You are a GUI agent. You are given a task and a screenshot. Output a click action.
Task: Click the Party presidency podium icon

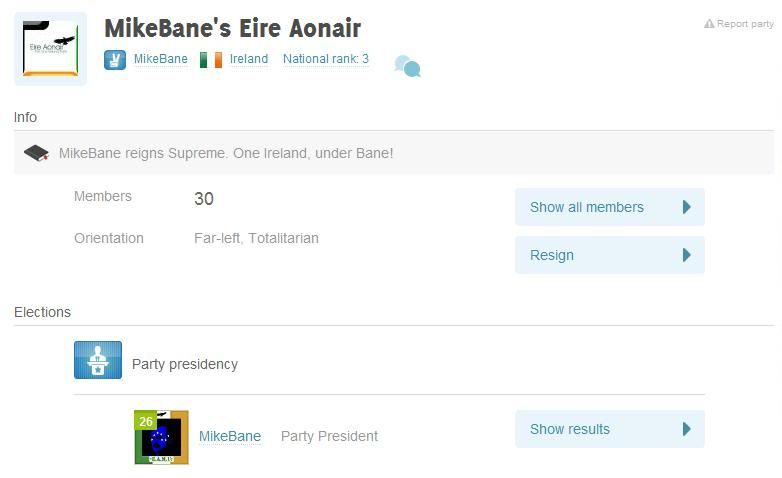tap(98, 360)
